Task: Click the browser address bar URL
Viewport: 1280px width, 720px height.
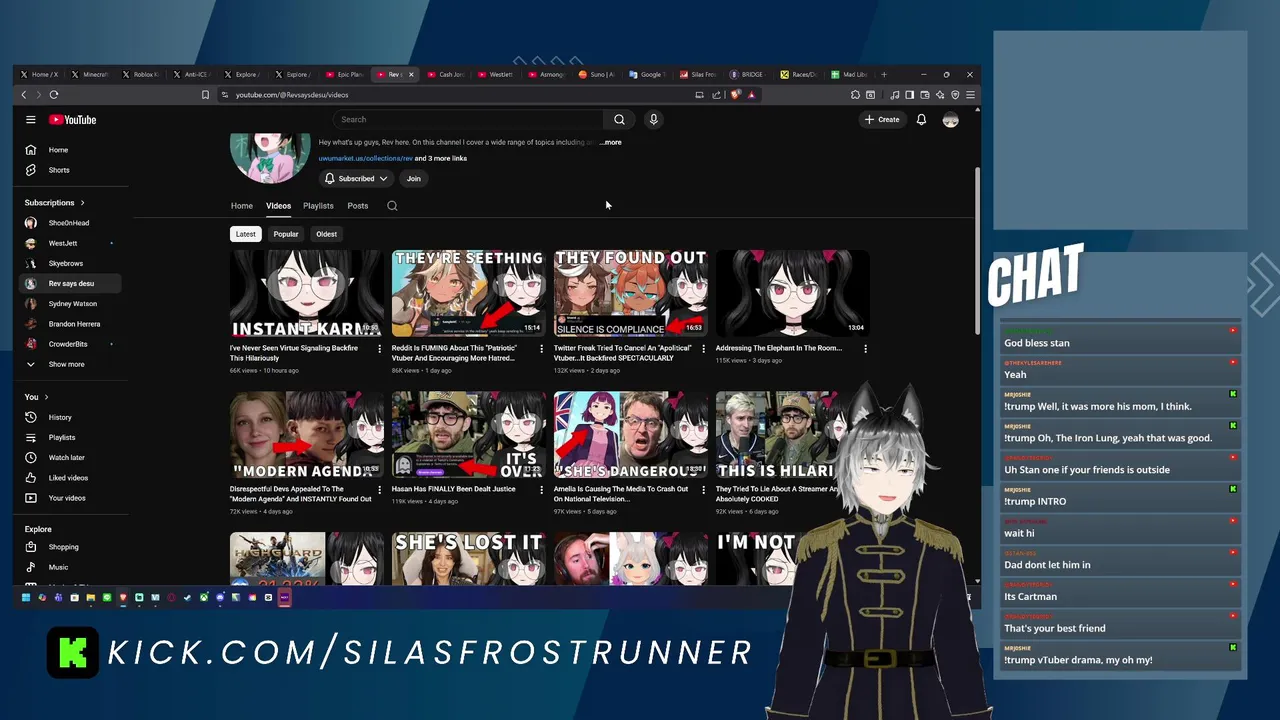Action: pos(292,95)
